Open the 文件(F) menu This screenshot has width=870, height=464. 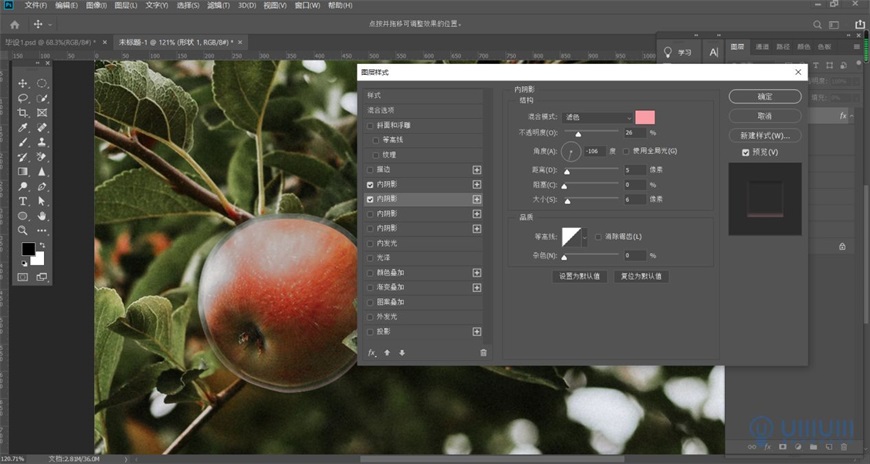[36, 6]
